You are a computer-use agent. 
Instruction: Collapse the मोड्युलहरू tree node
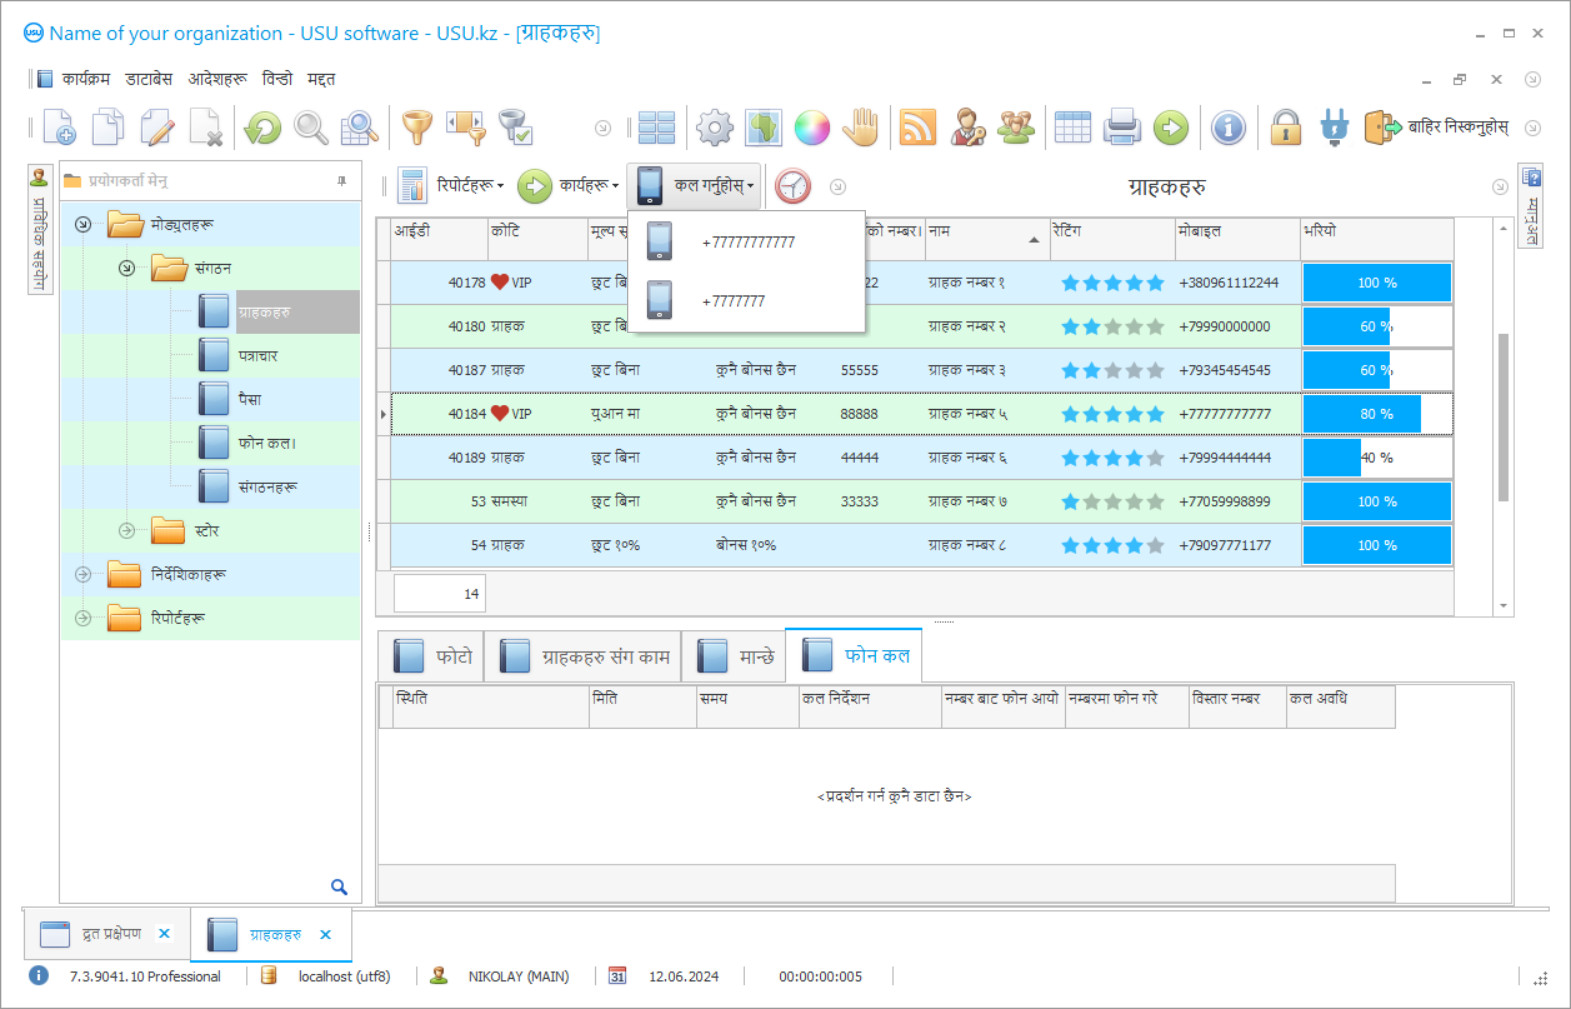click(x=83, y=224)
